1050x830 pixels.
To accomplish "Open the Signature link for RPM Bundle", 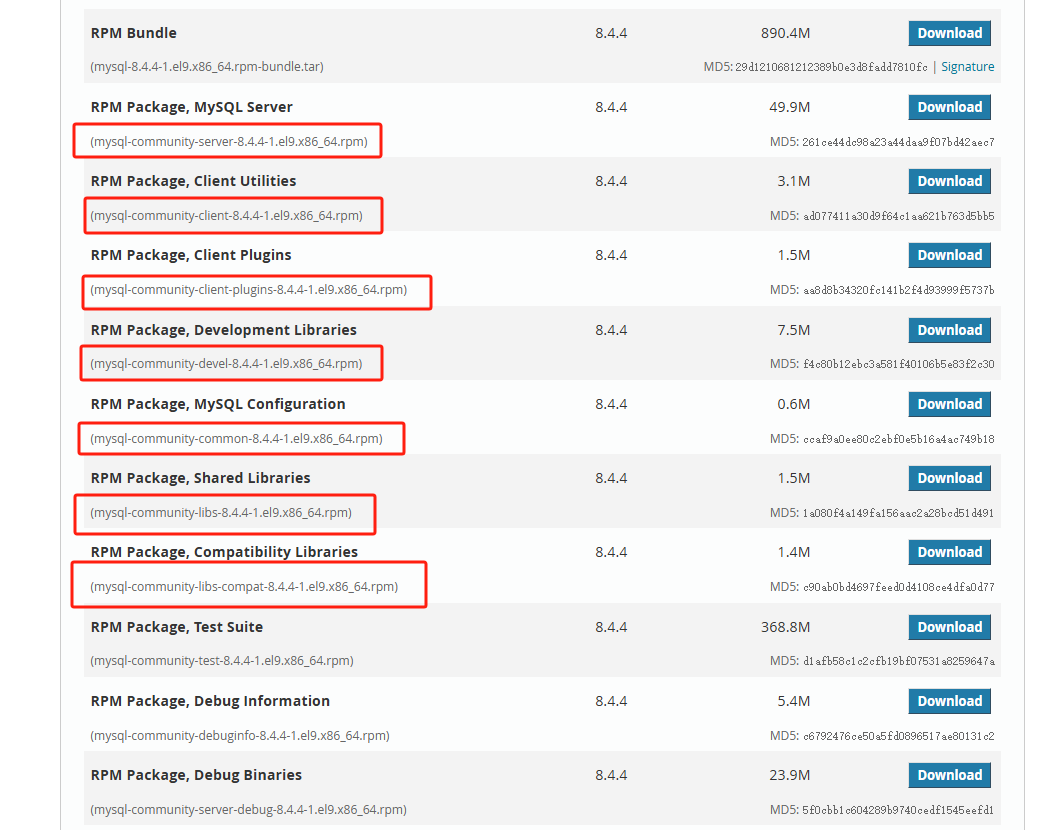I will (x=968, y=66).
